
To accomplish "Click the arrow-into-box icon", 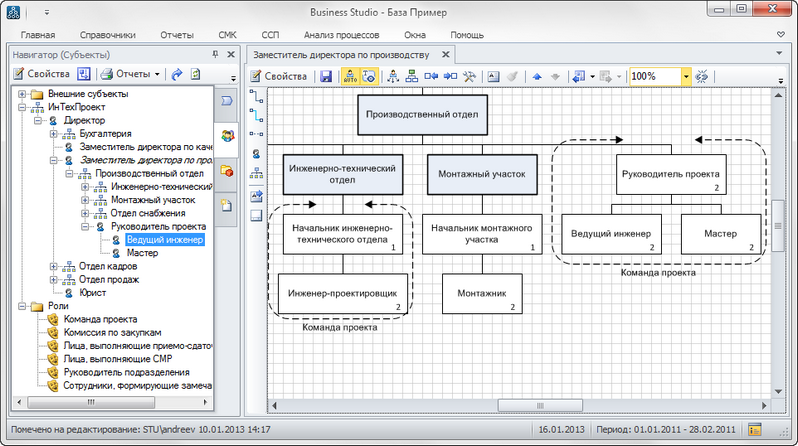I will [450, 76].
